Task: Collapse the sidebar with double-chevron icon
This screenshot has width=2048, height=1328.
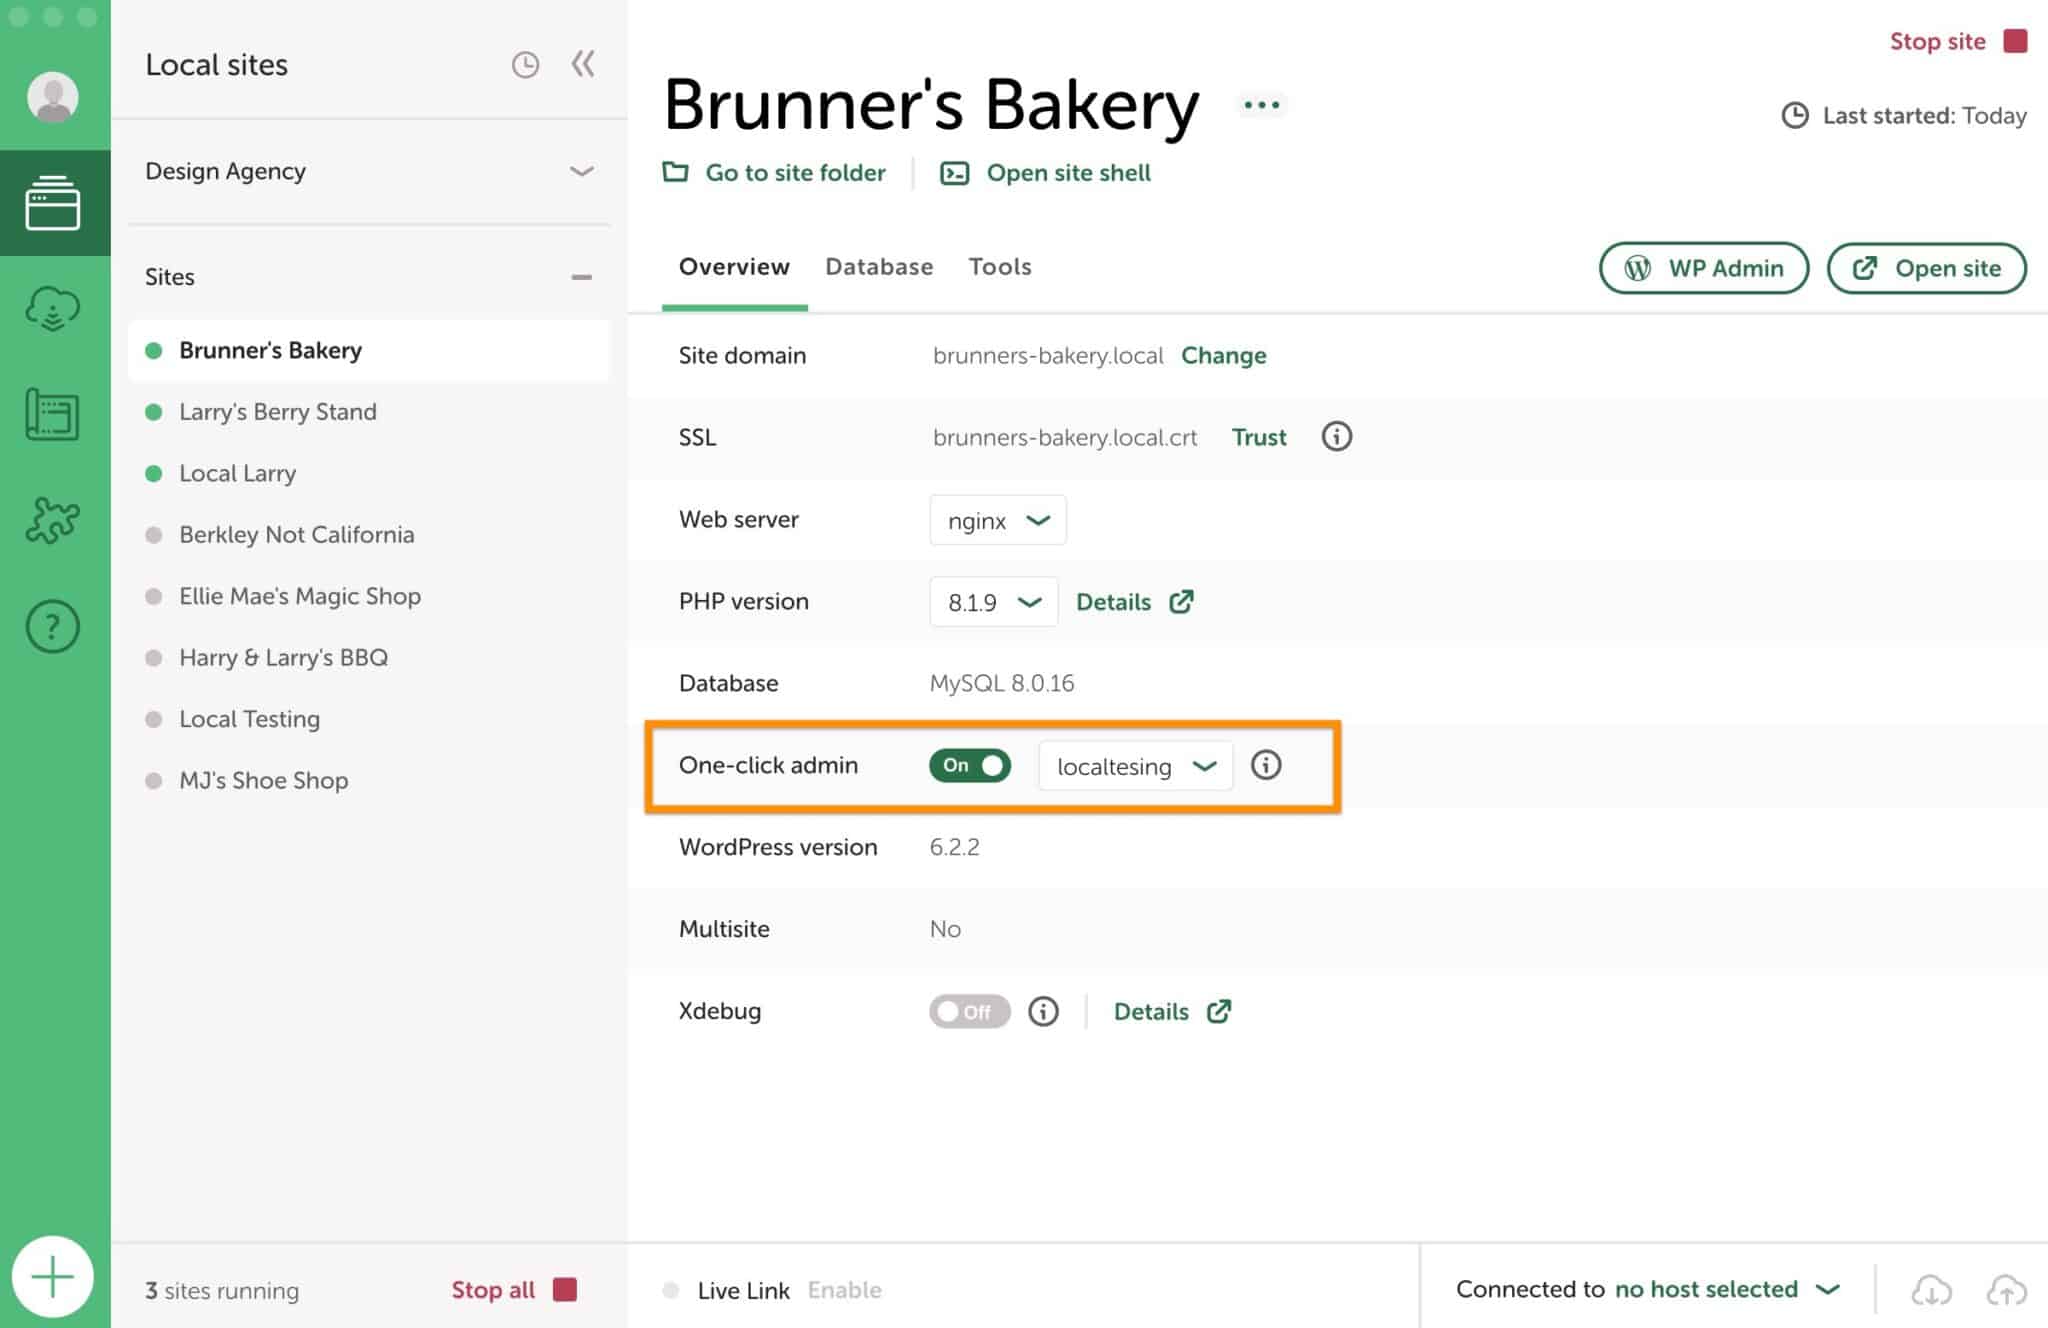Action: pos(583,64)
